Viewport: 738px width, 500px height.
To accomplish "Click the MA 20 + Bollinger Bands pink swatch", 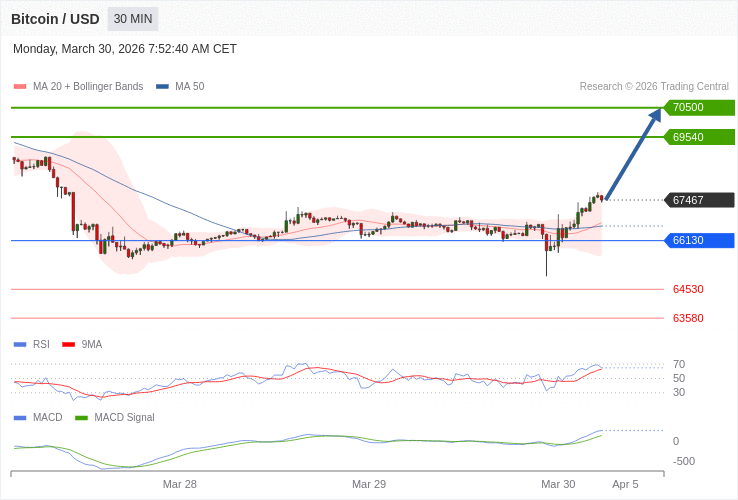I will point(20,86).
